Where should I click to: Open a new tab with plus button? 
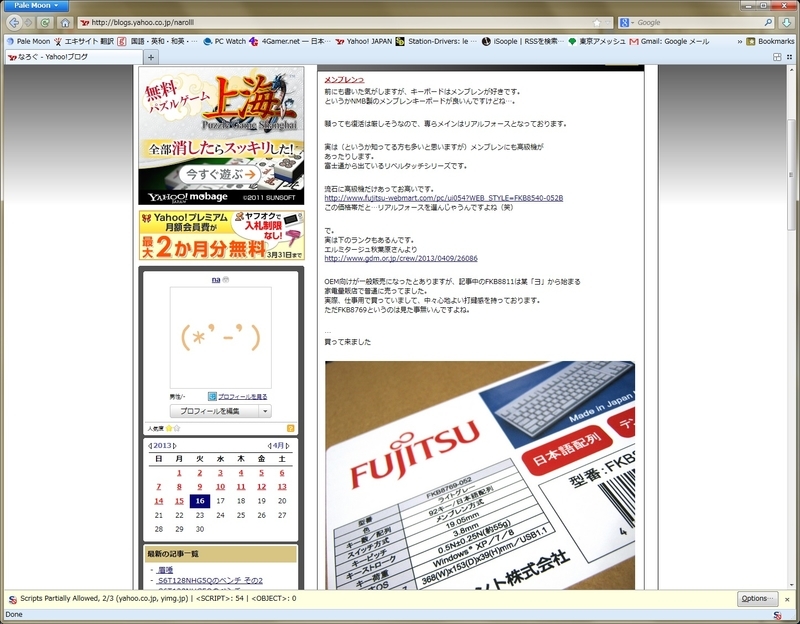click(151, 57)
